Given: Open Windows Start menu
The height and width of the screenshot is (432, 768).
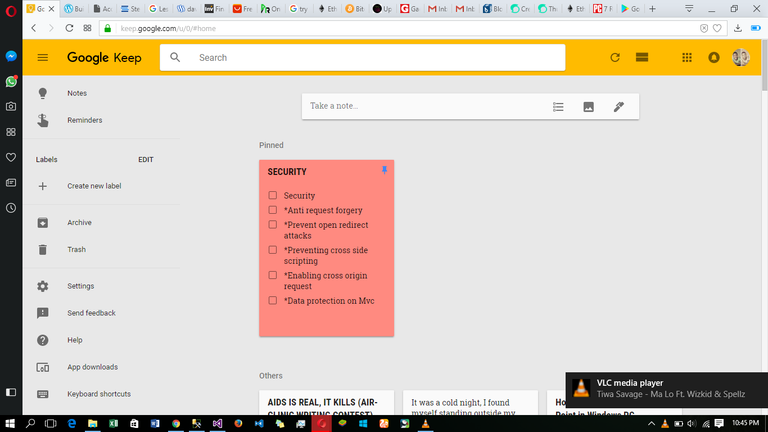Looking at the screenshot, I should (10, 424).
